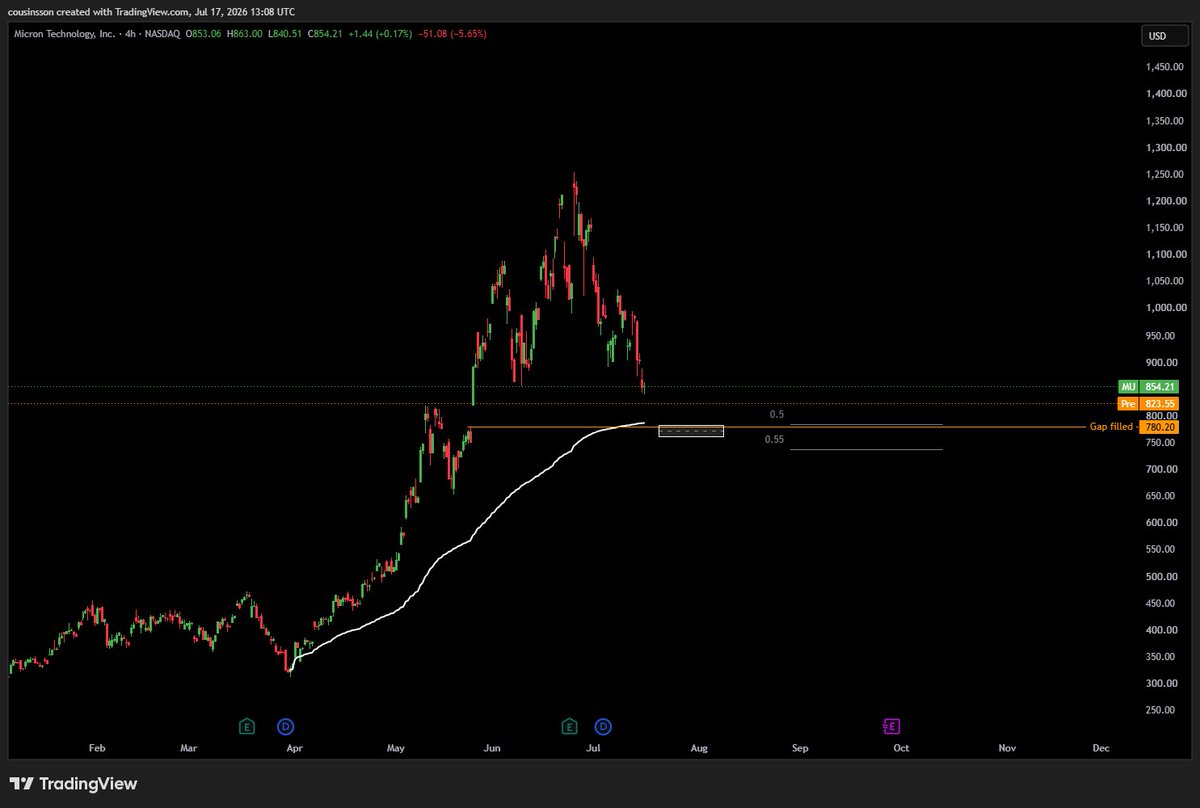Click the purple future earnings E marker

tap(891, 726)
